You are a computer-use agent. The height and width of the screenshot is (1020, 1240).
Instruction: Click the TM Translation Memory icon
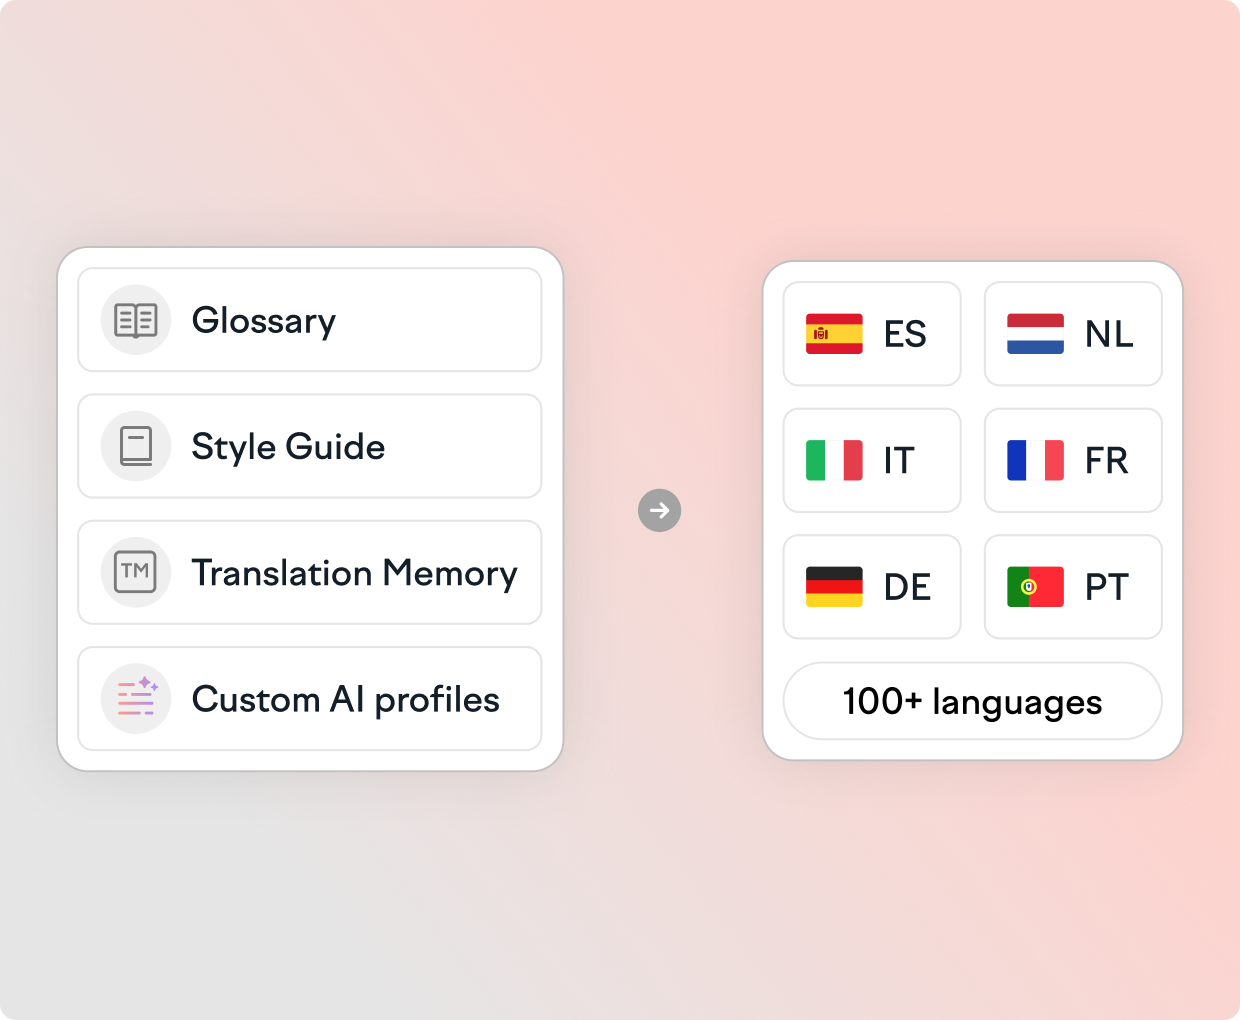click(x=136, y=572)
